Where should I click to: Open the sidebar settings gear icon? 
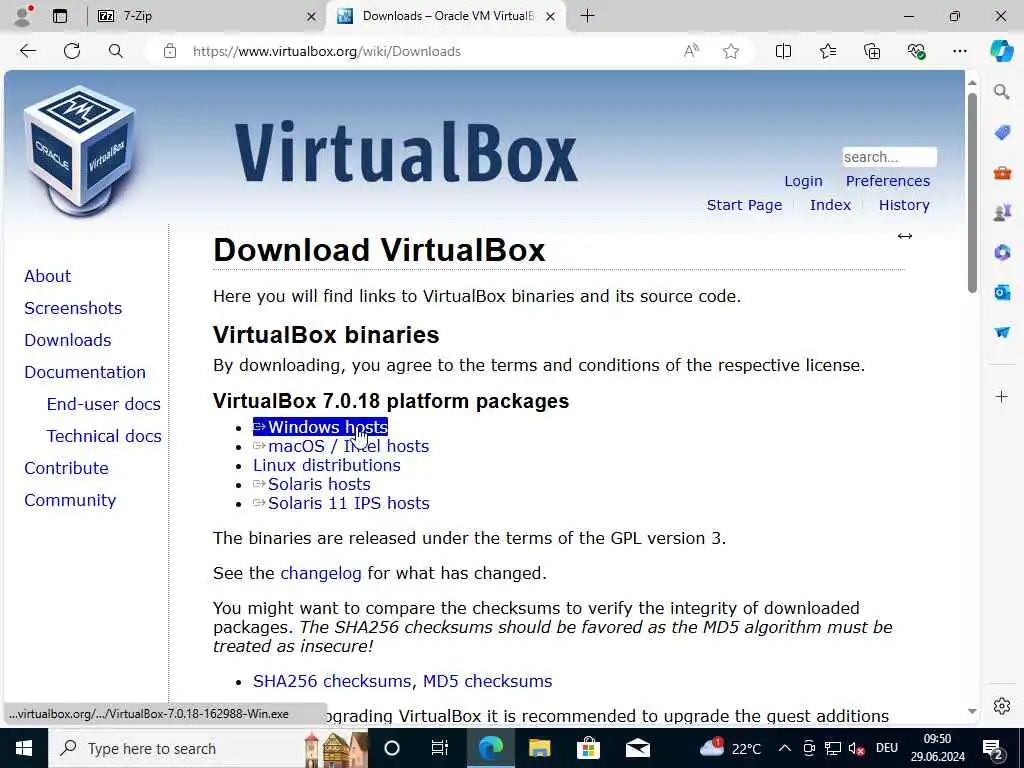(x=1002, y=706)
